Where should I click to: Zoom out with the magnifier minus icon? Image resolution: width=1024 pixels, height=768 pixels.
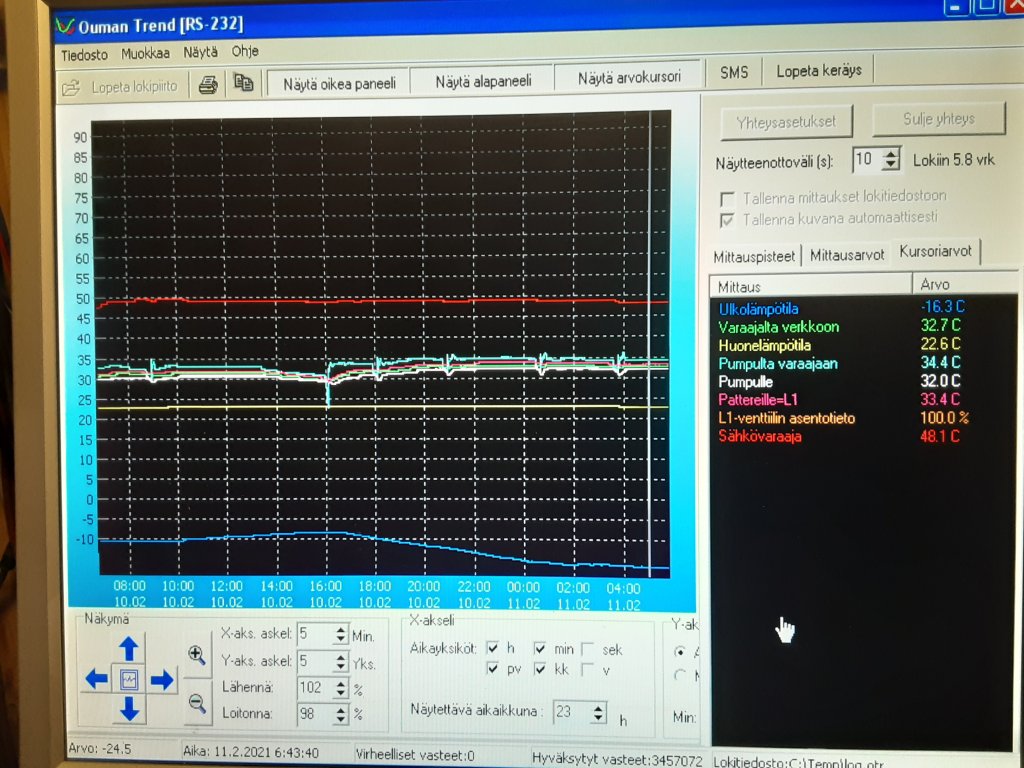197,703
